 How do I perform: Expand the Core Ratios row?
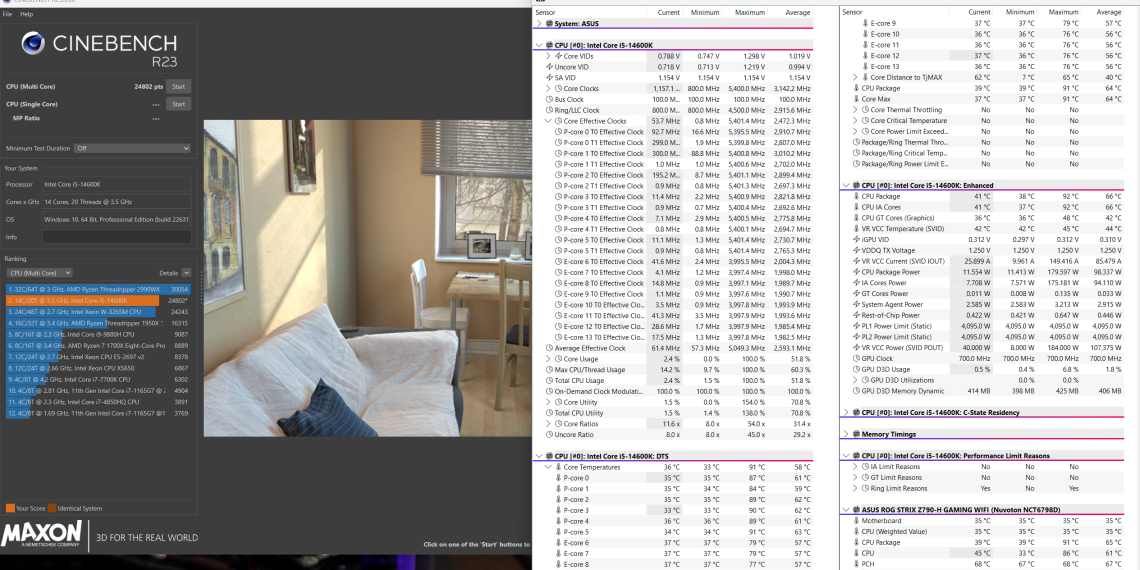(x=549, y=424)
